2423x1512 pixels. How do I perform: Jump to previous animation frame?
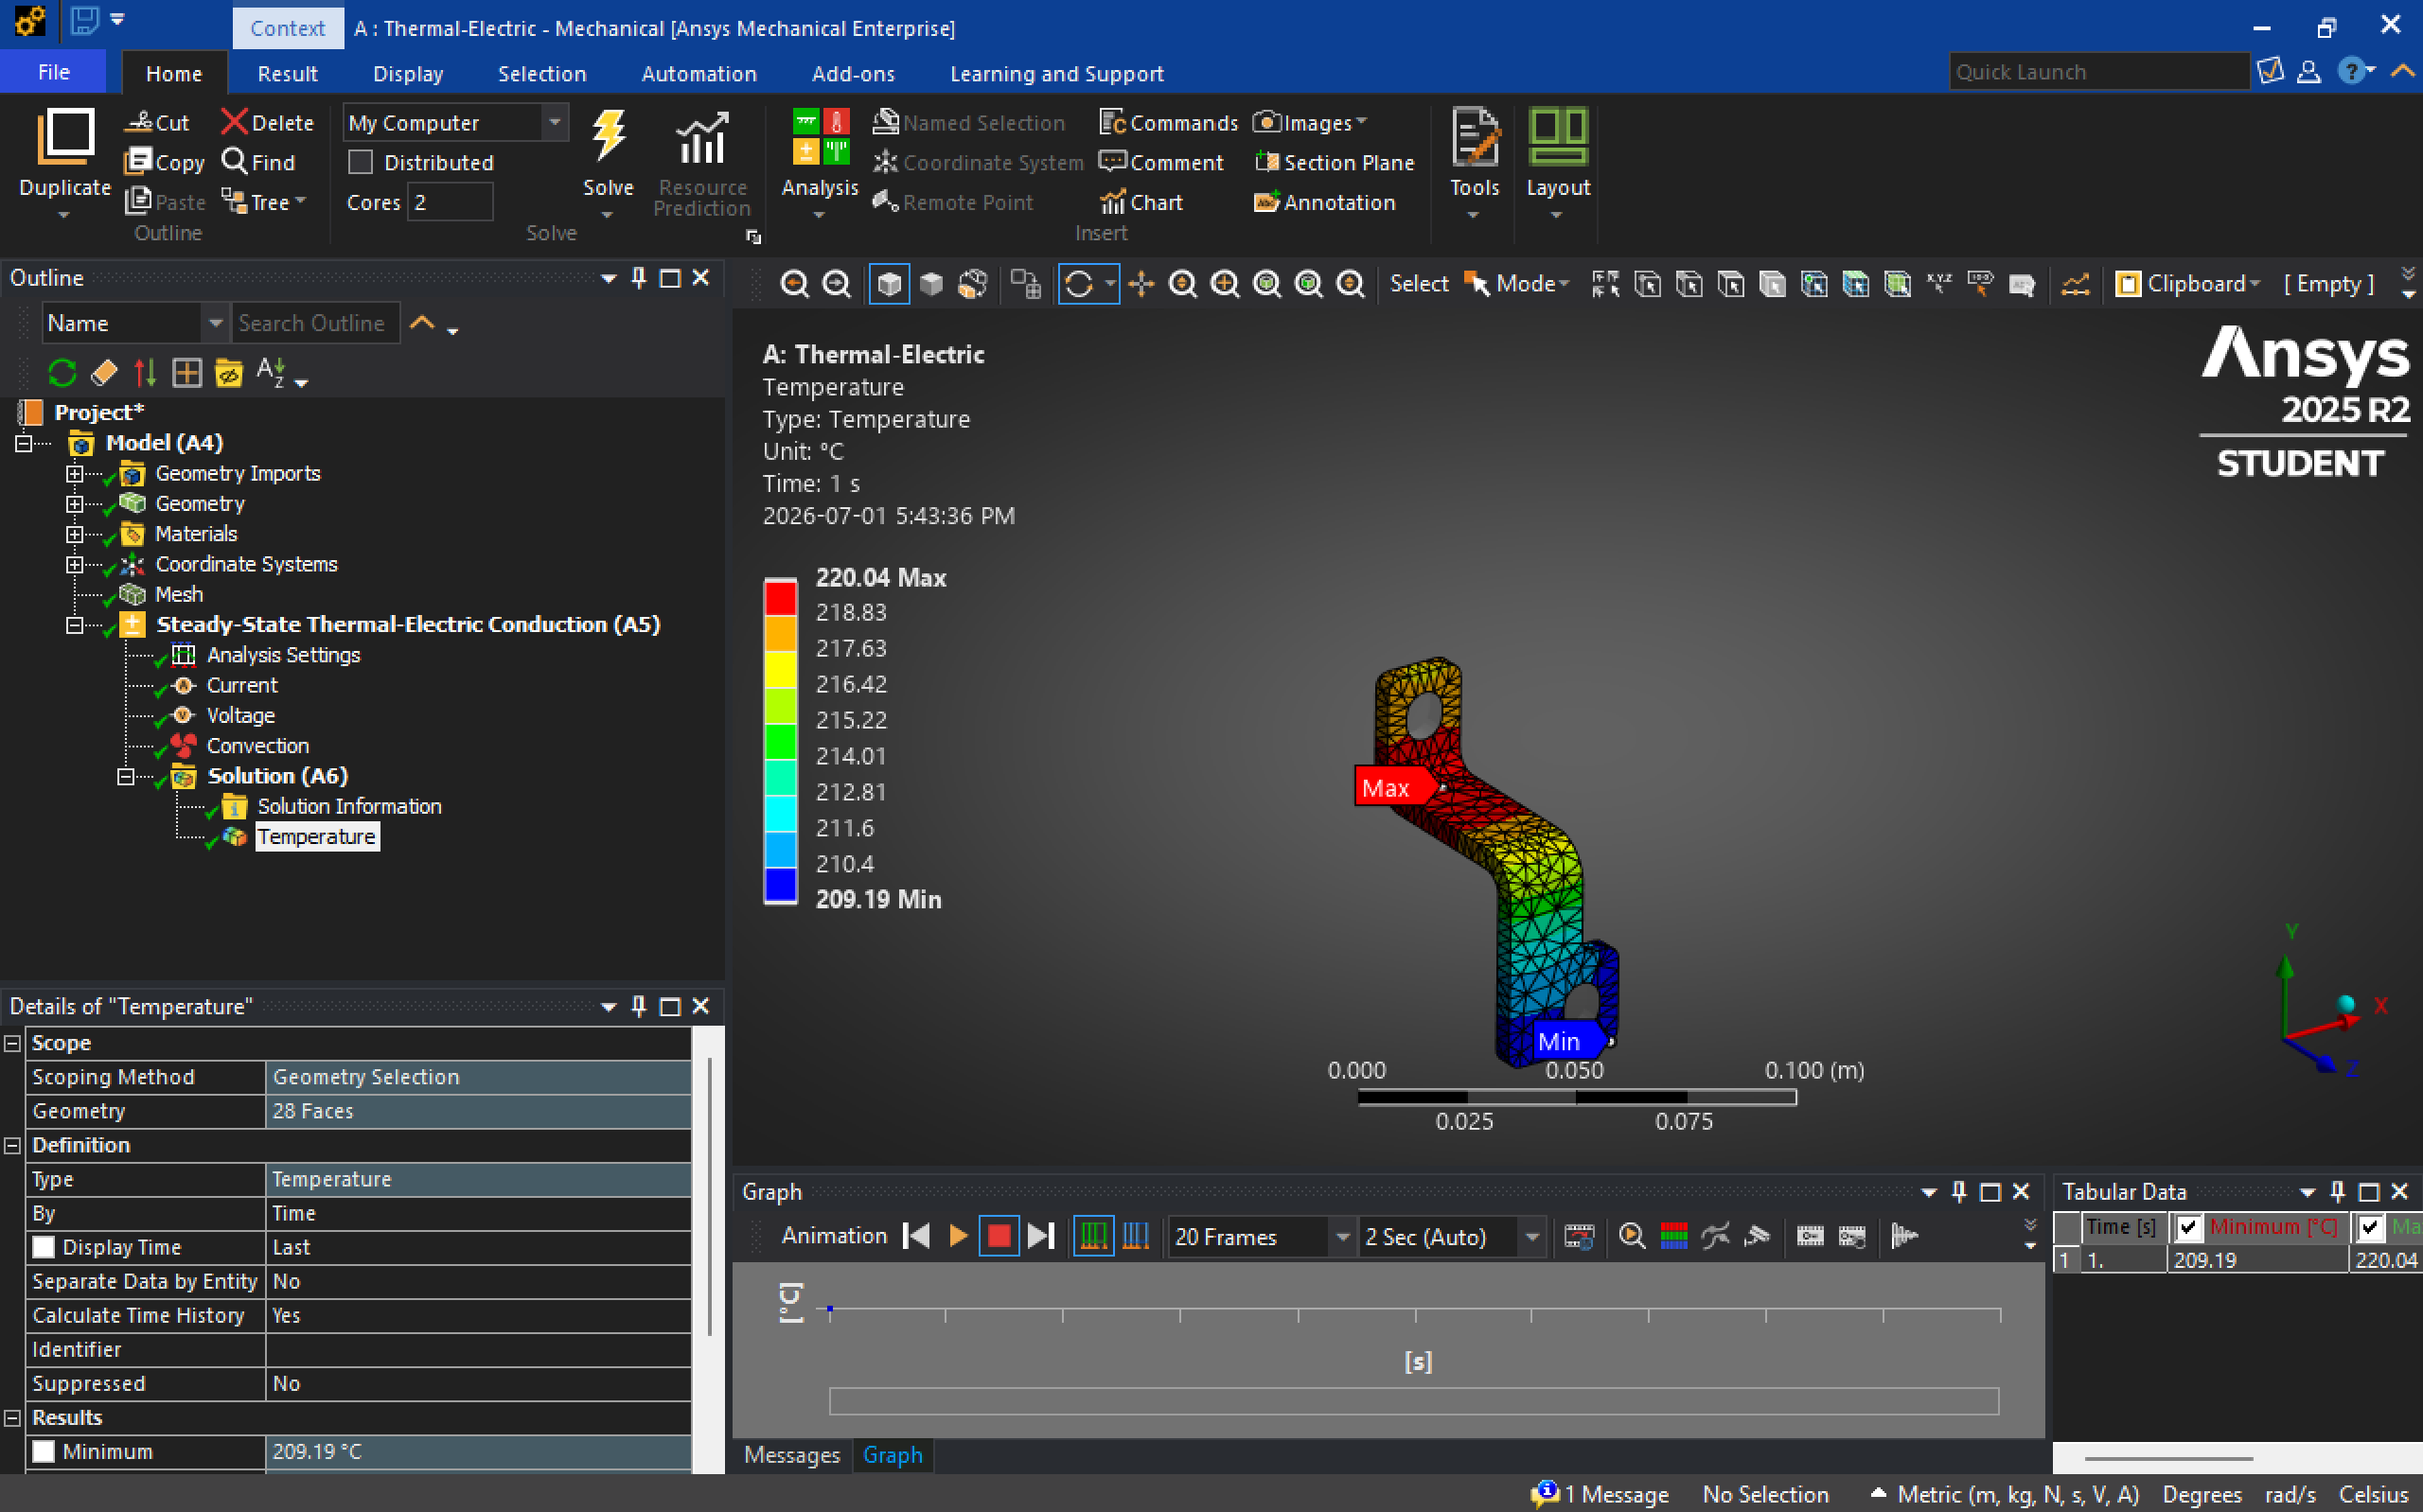[916, 1236]
